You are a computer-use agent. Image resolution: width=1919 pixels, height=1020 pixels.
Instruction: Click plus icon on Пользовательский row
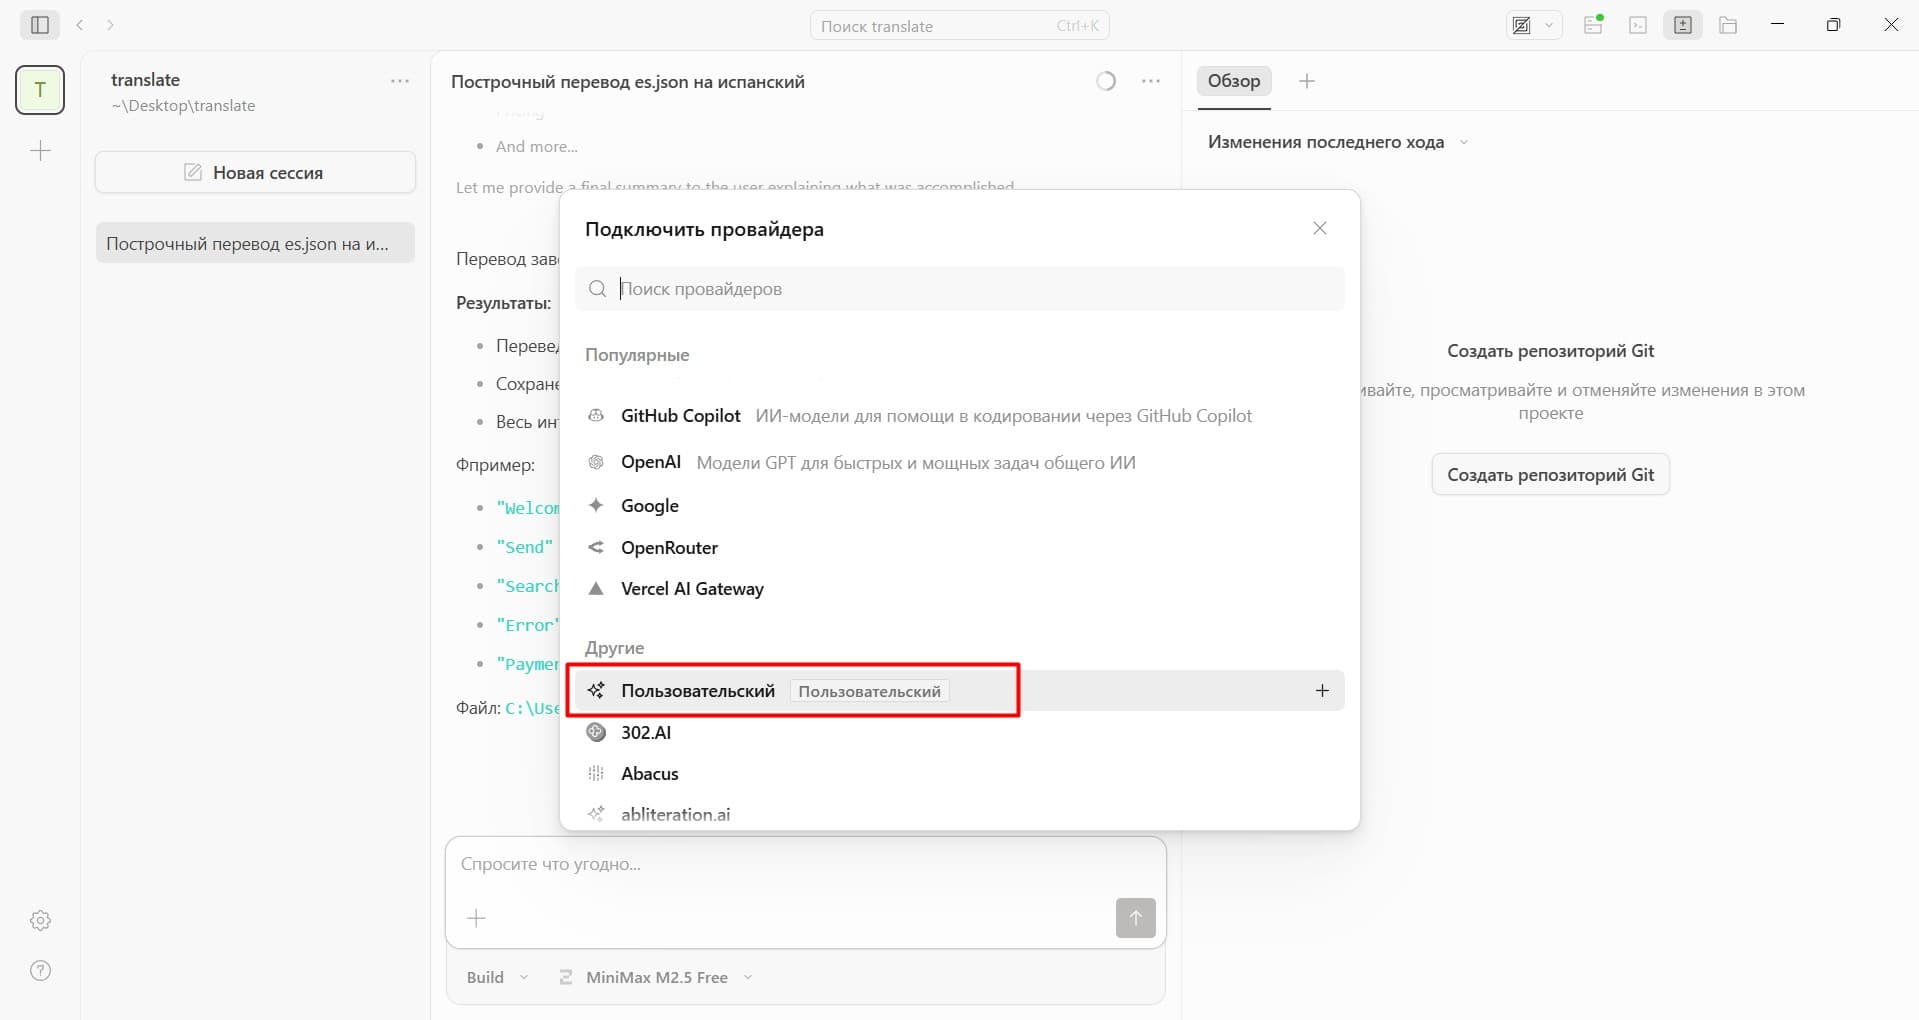[1322, 691]
